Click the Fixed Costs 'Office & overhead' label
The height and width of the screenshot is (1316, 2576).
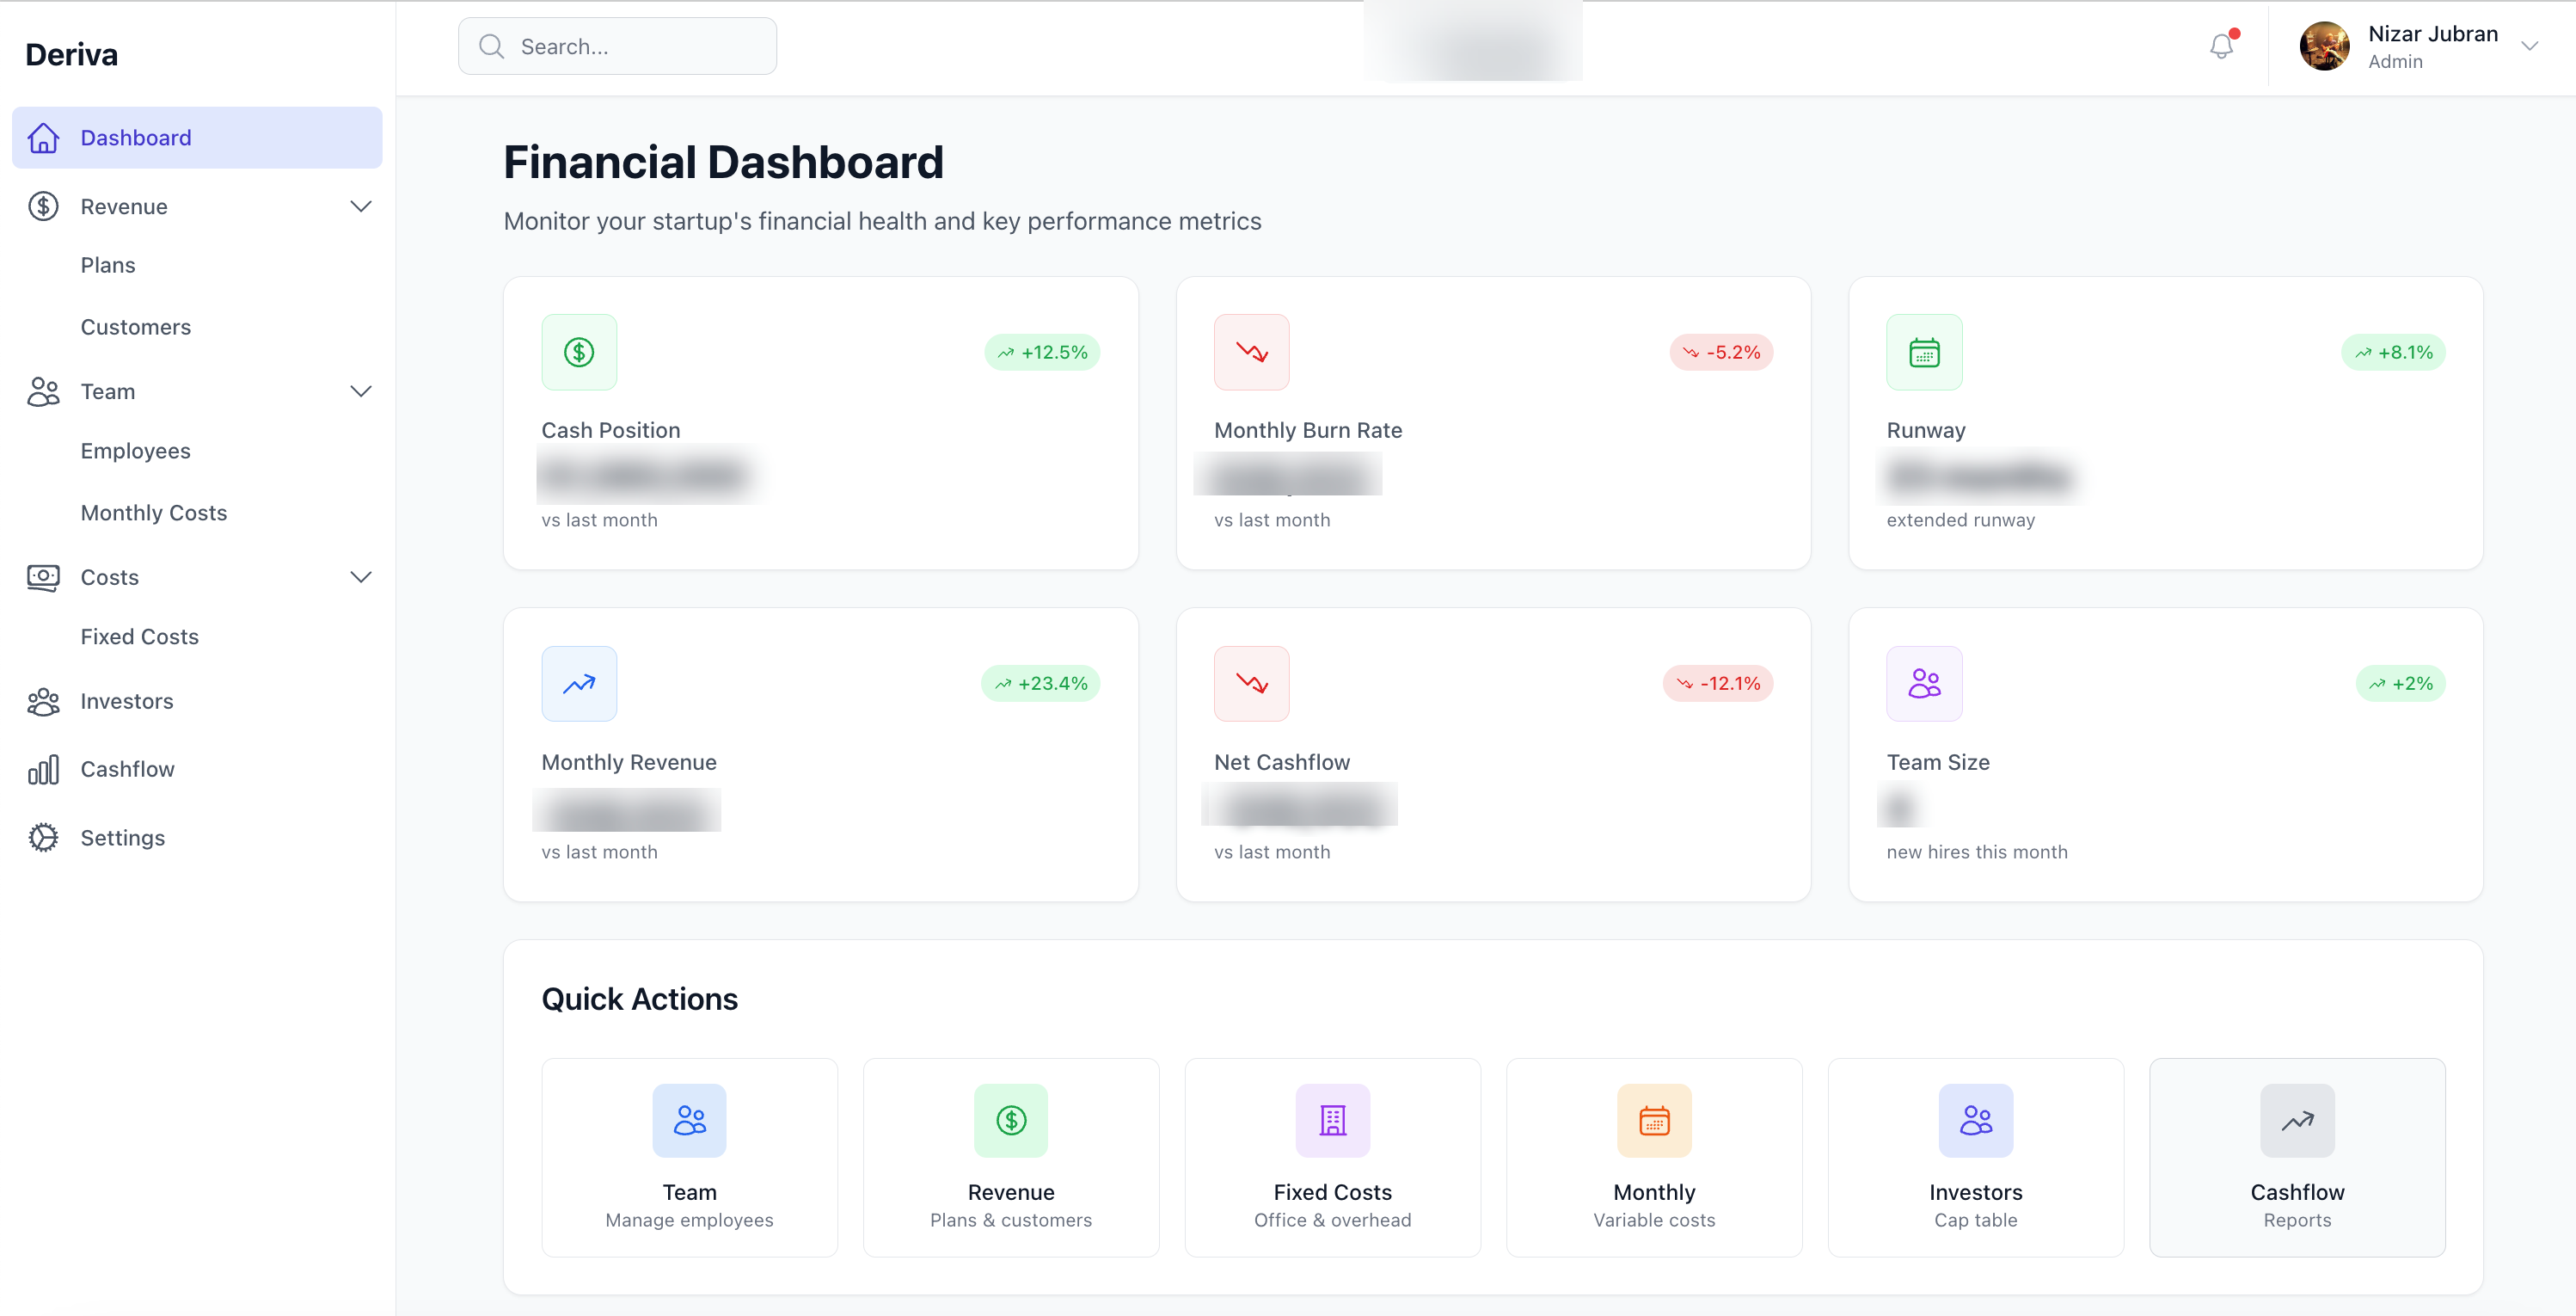tap(1333, 1220)
